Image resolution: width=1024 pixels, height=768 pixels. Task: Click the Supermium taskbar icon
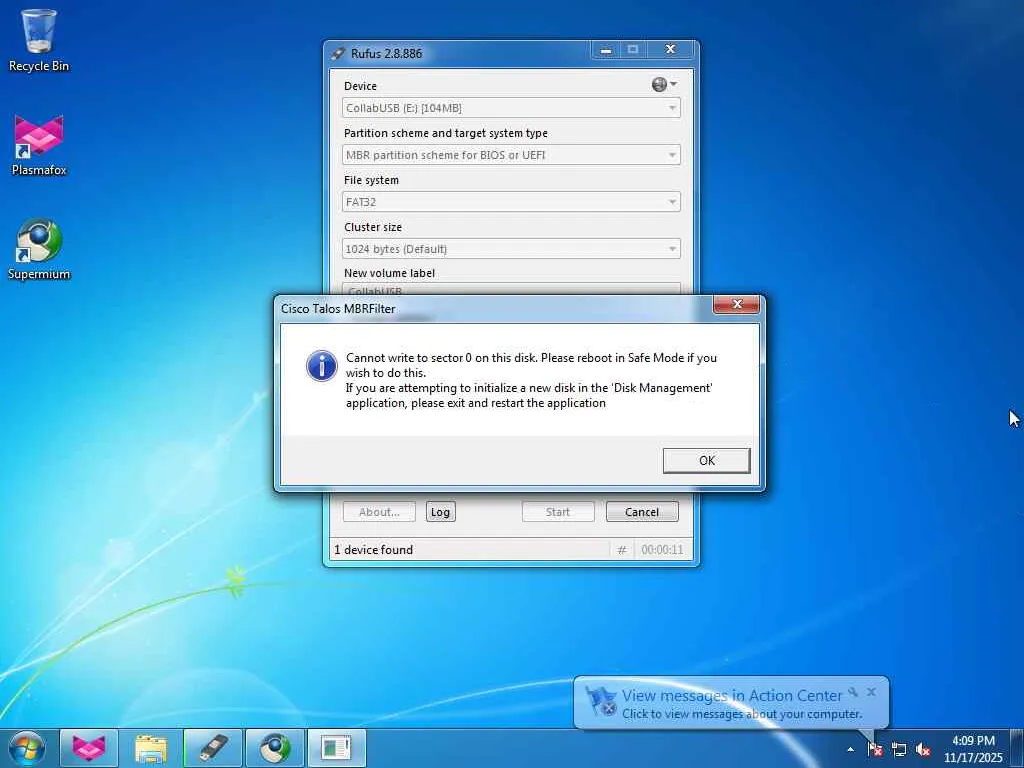click(x=275, y=748)
